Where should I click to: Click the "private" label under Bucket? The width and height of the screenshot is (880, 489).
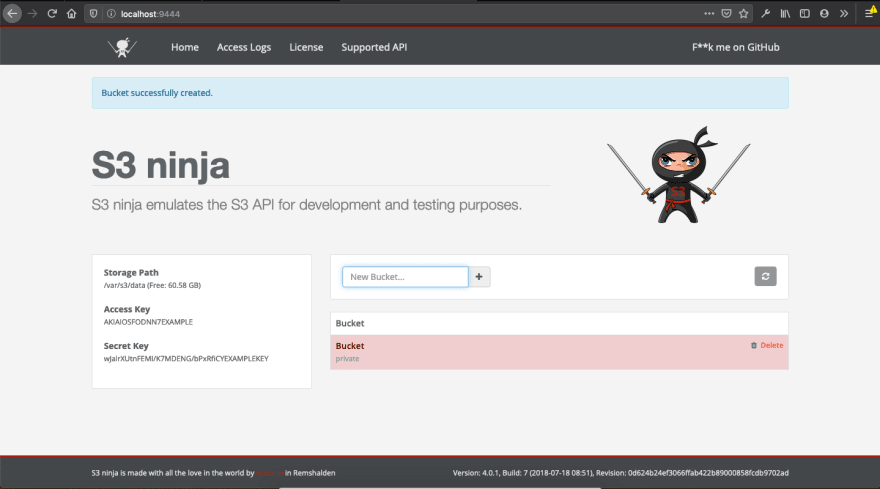(x=347, y=359)
